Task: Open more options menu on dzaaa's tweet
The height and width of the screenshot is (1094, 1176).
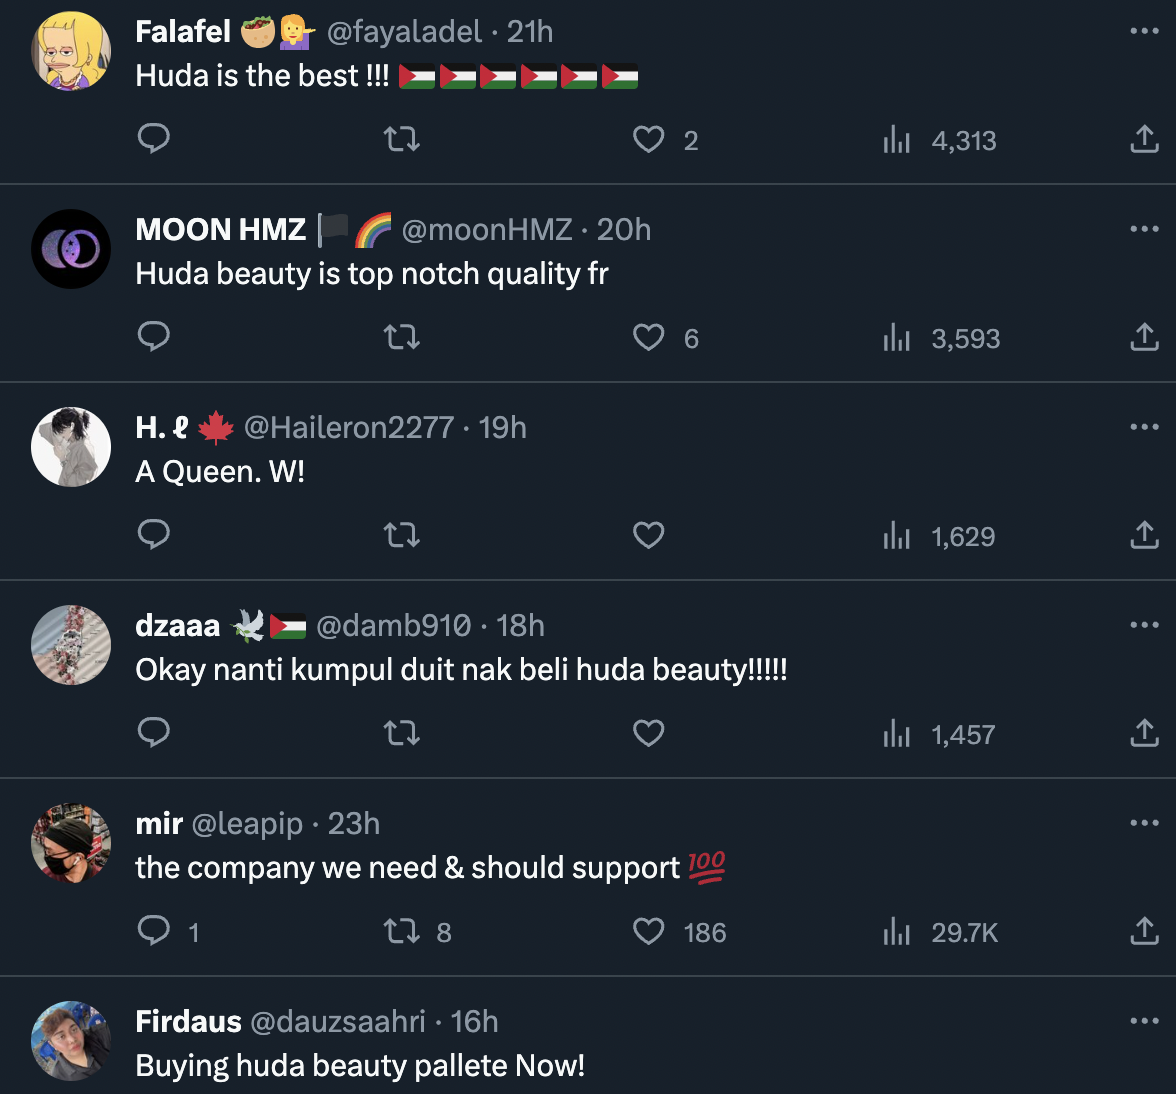Action: tap(1144, 625)
